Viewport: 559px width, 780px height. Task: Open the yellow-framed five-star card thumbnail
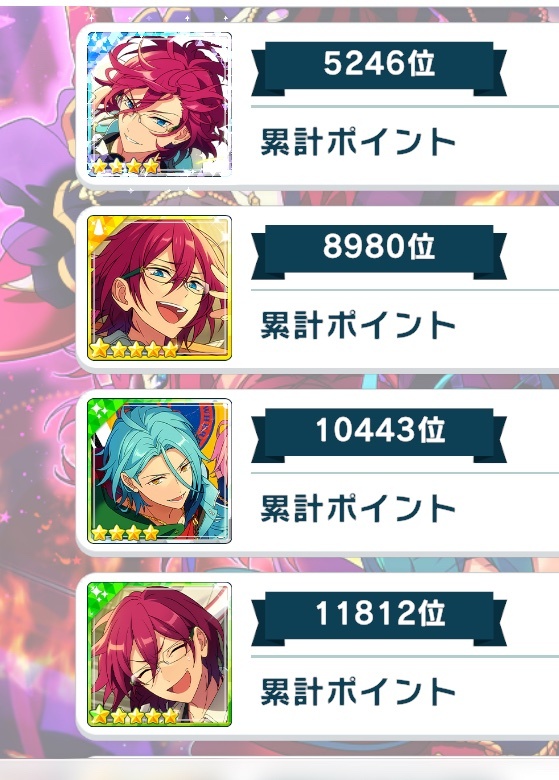(160, 288)
